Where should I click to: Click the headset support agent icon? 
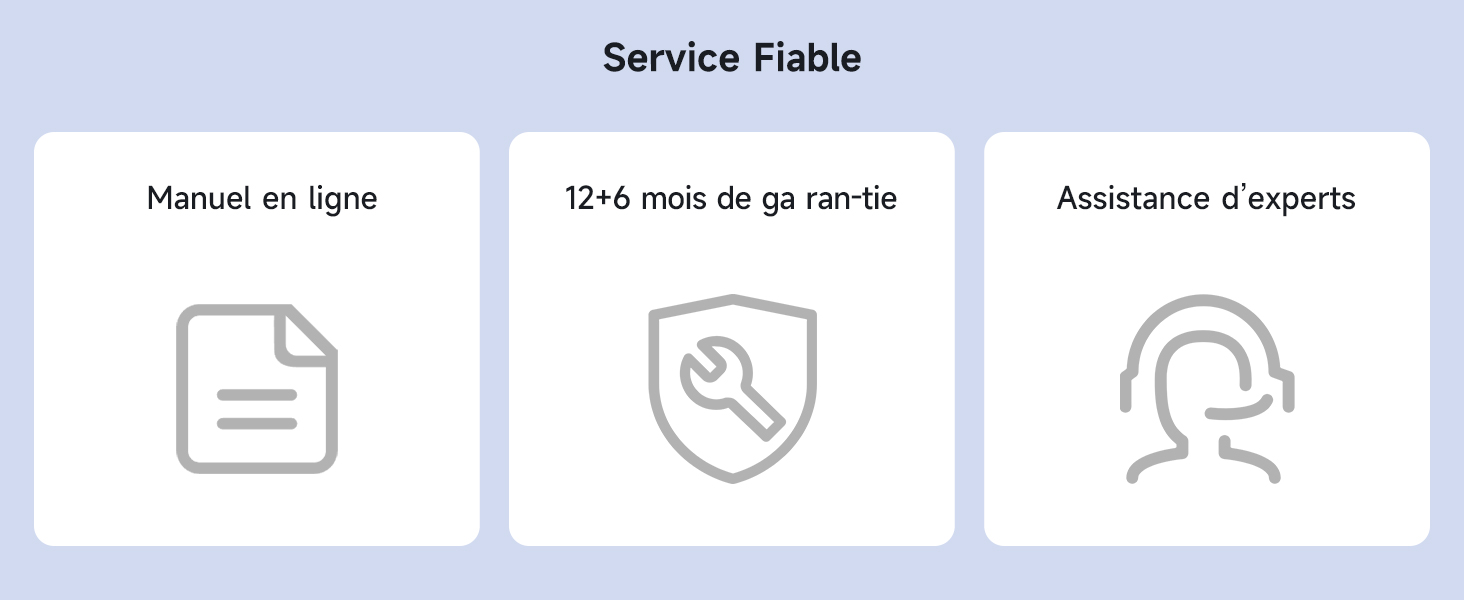click(x=1205, y=389)
